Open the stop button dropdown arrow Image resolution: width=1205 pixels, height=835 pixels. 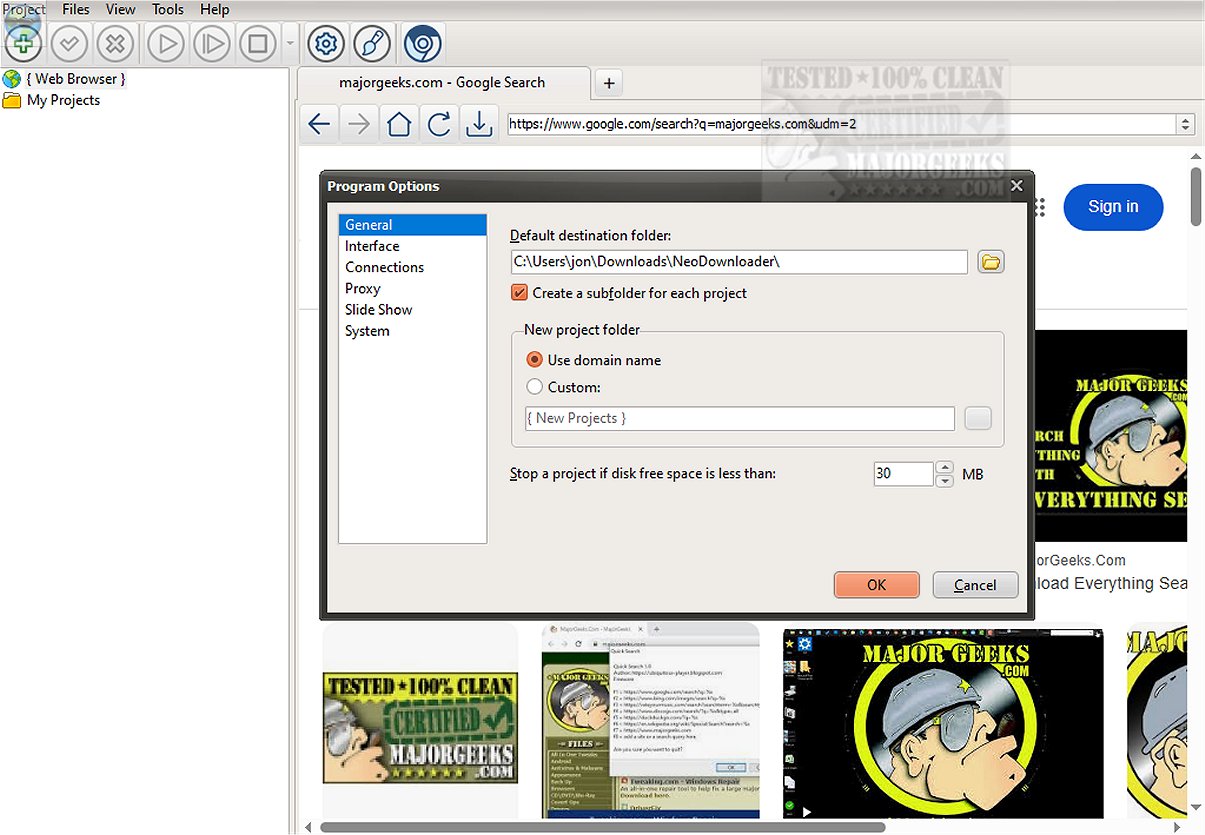[x=290, y=43]
